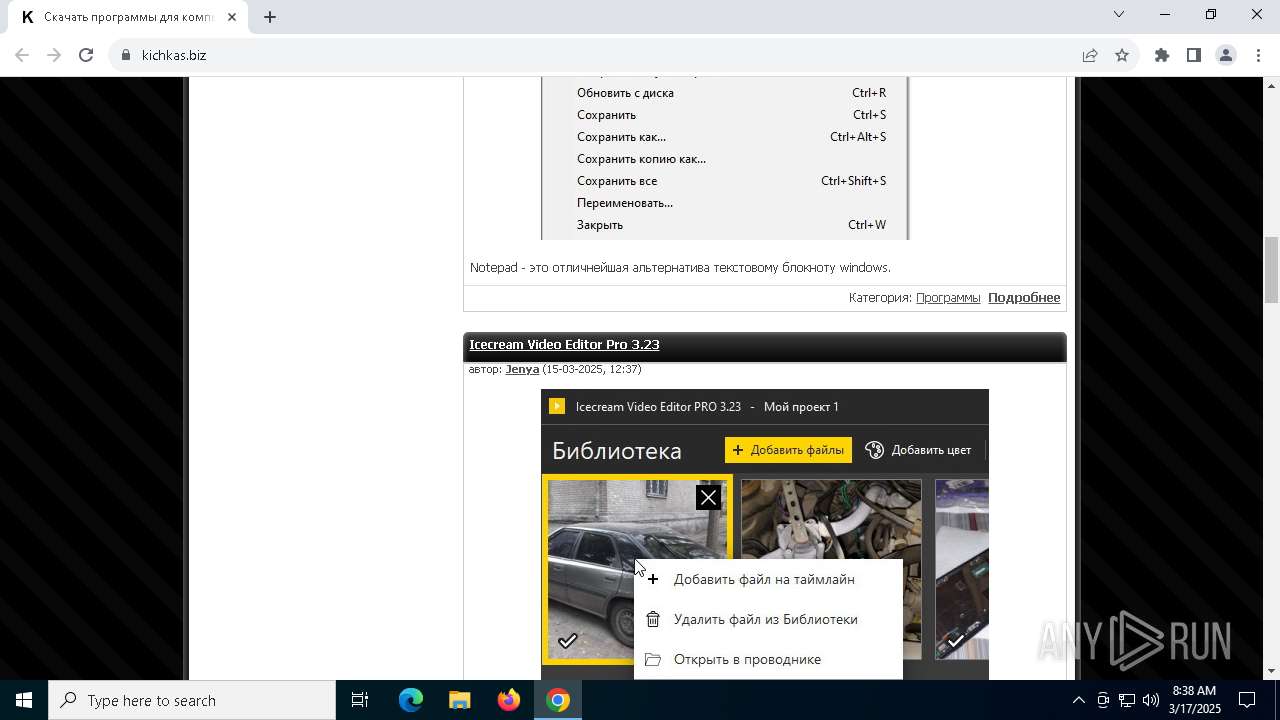
Task: Click the address bar with kichkas.biz
Action: click(x=590, y=55)
